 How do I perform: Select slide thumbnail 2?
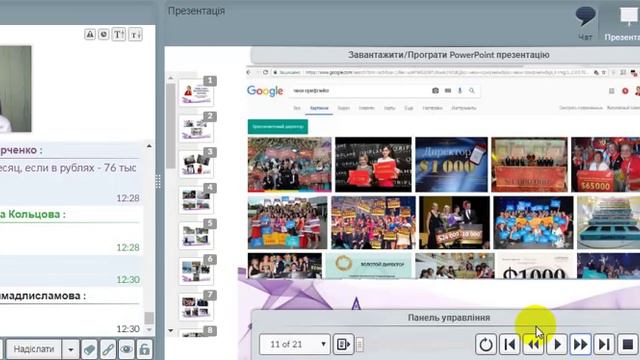point(196,129)
